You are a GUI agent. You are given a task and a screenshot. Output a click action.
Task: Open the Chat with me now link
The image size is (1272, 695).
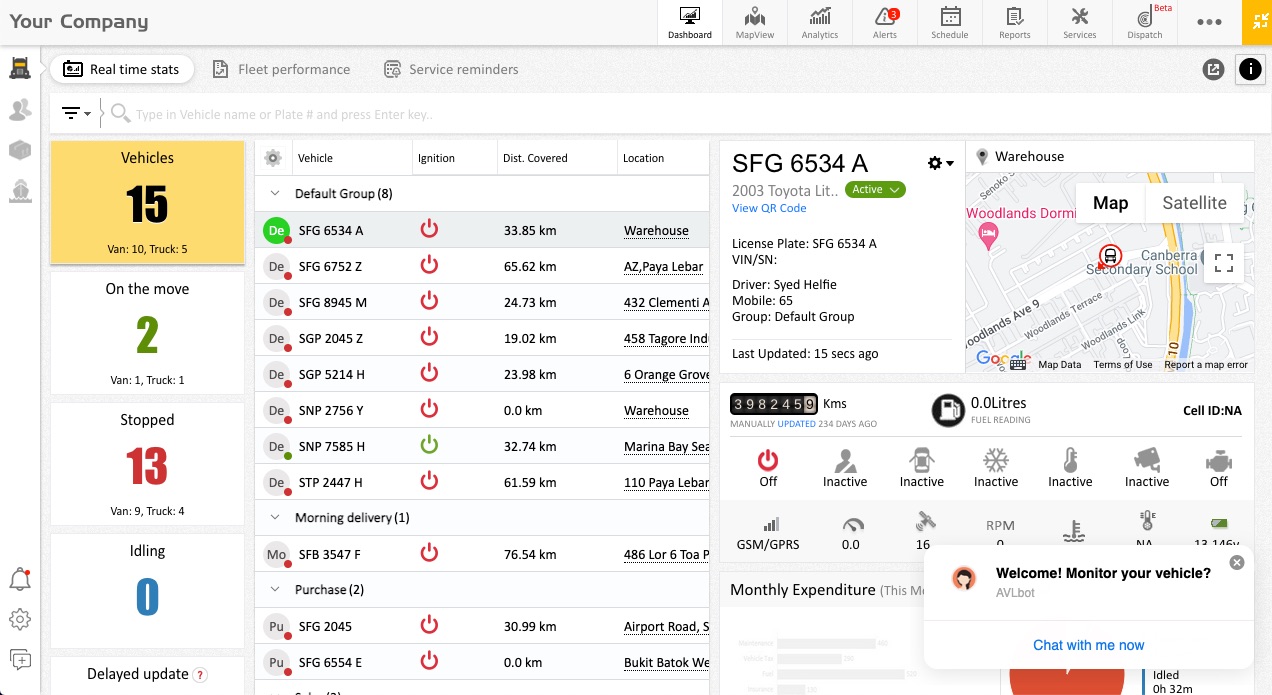pos(1088,645)
